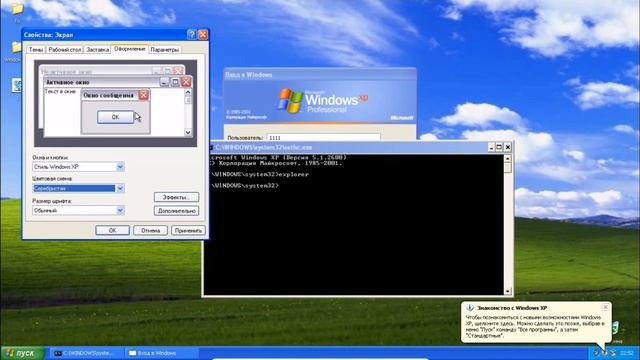Click the Эффекты button

[176, 197]
